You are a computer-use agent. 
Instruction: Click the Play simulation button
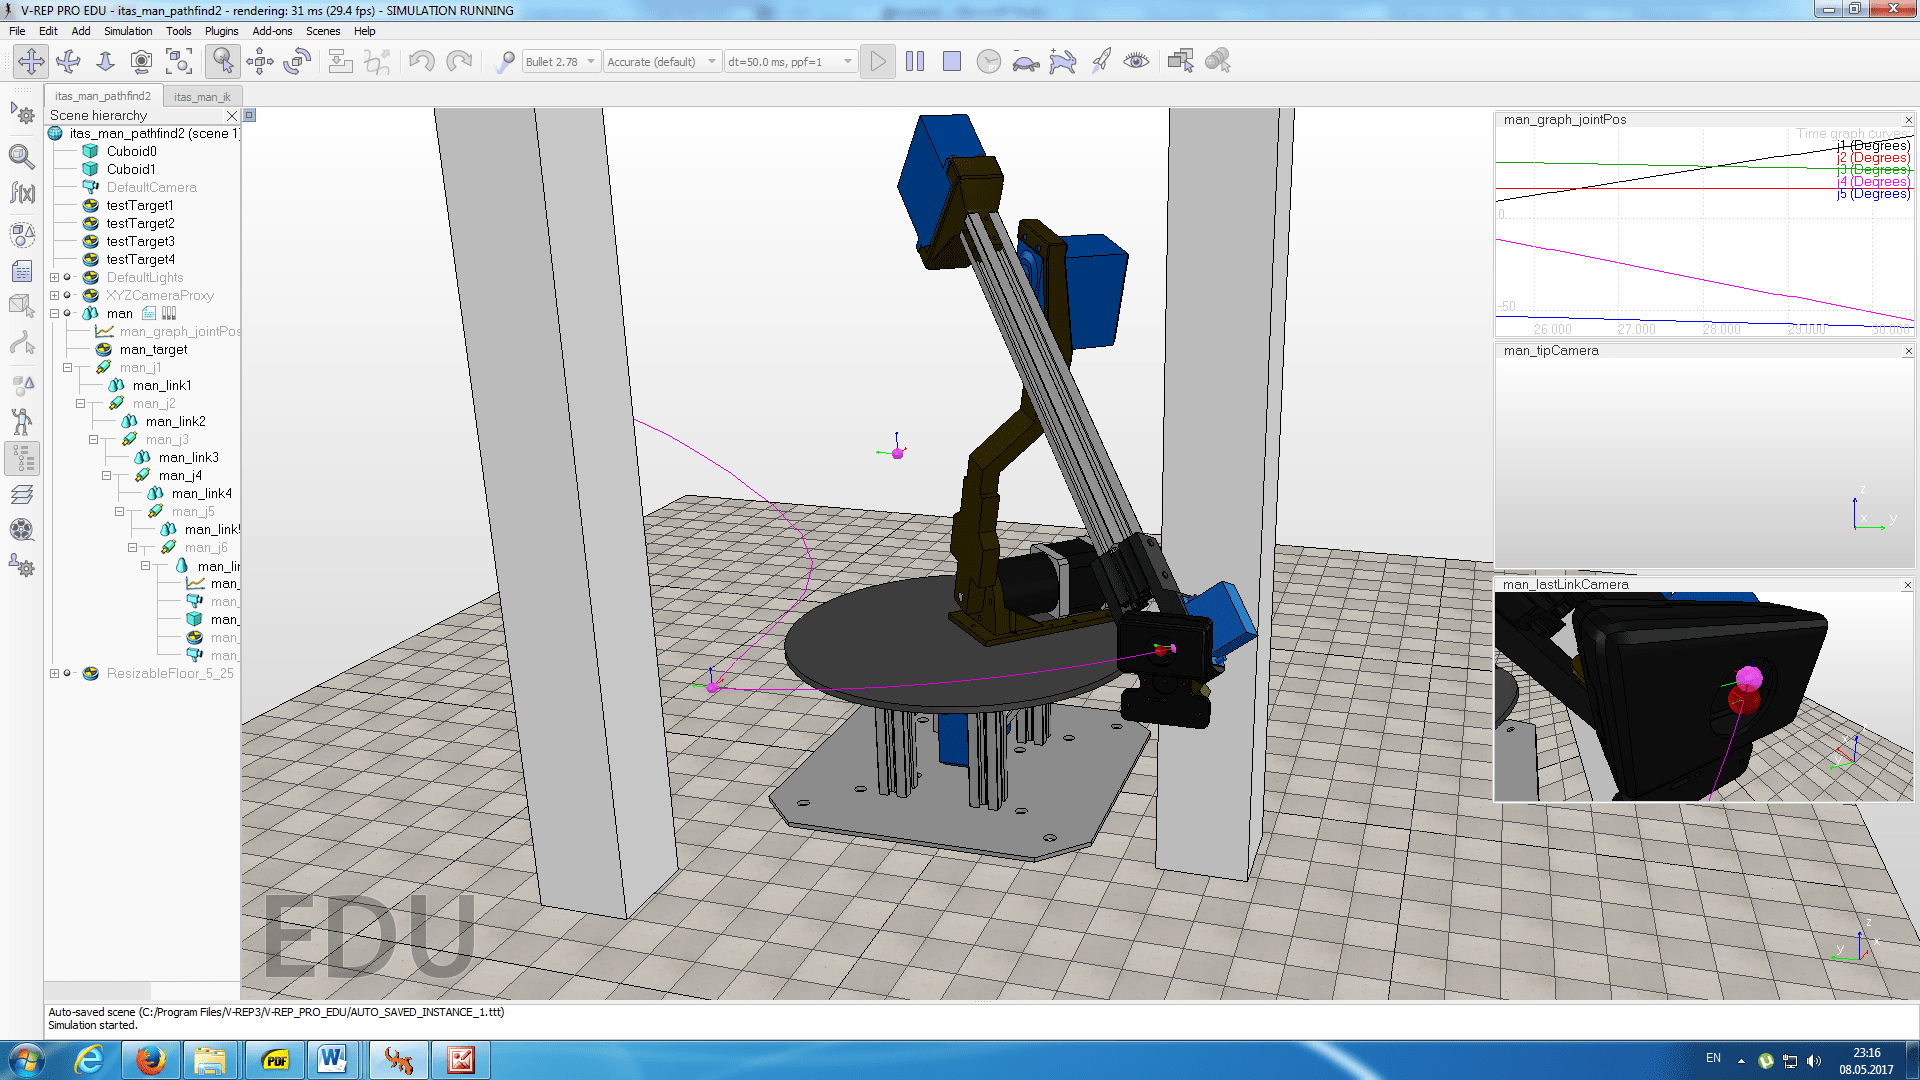[878, 61]
